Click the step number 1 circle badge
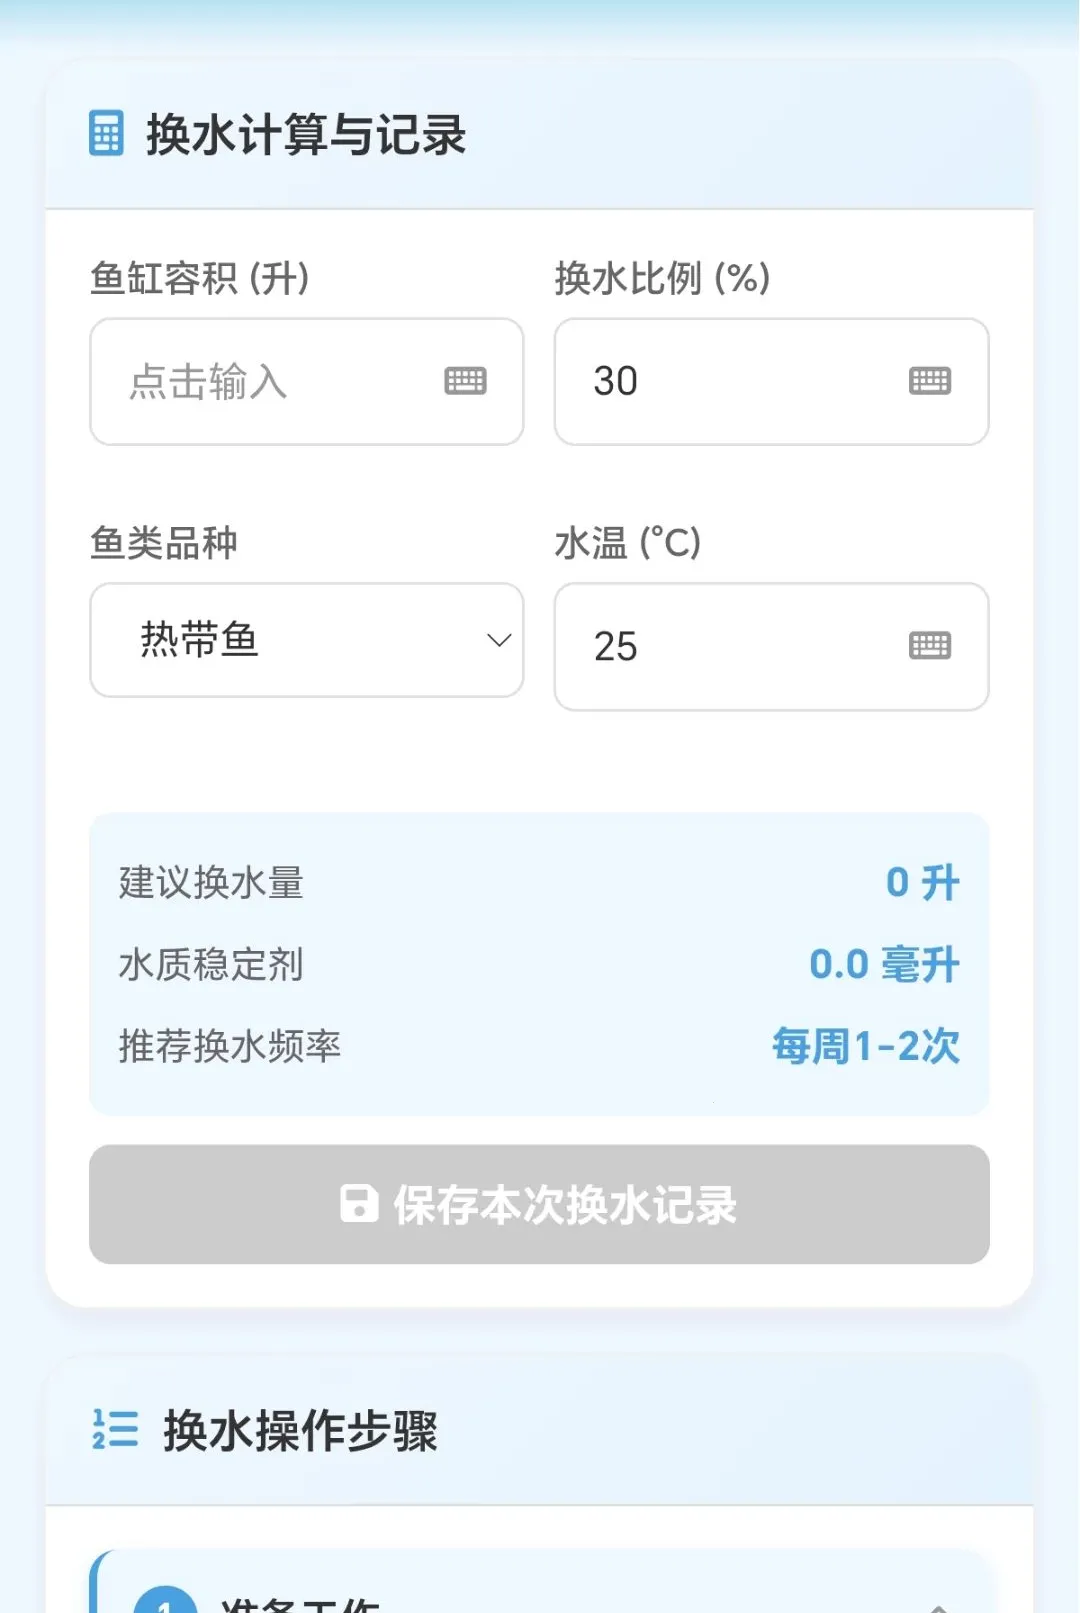The image size is (1080, 1613). (166, 1600)
